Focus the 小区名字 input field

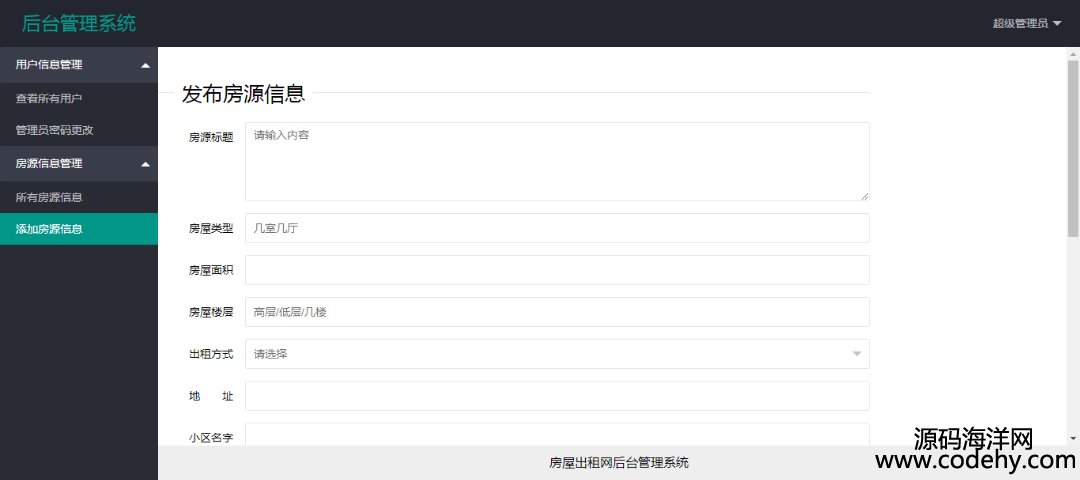point(557,435)
